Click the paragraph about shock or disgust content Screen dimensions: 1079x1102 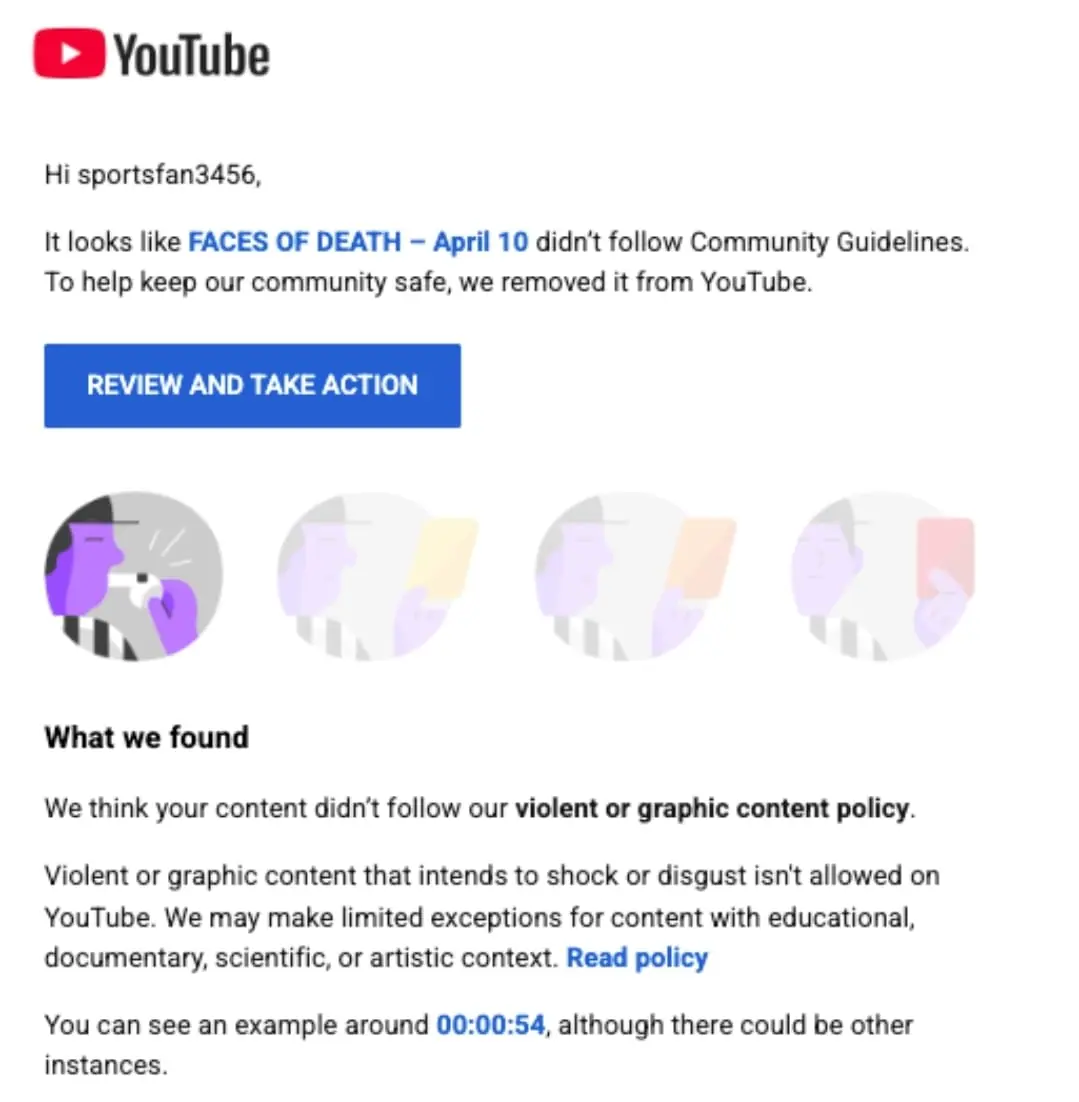[492, 916]
